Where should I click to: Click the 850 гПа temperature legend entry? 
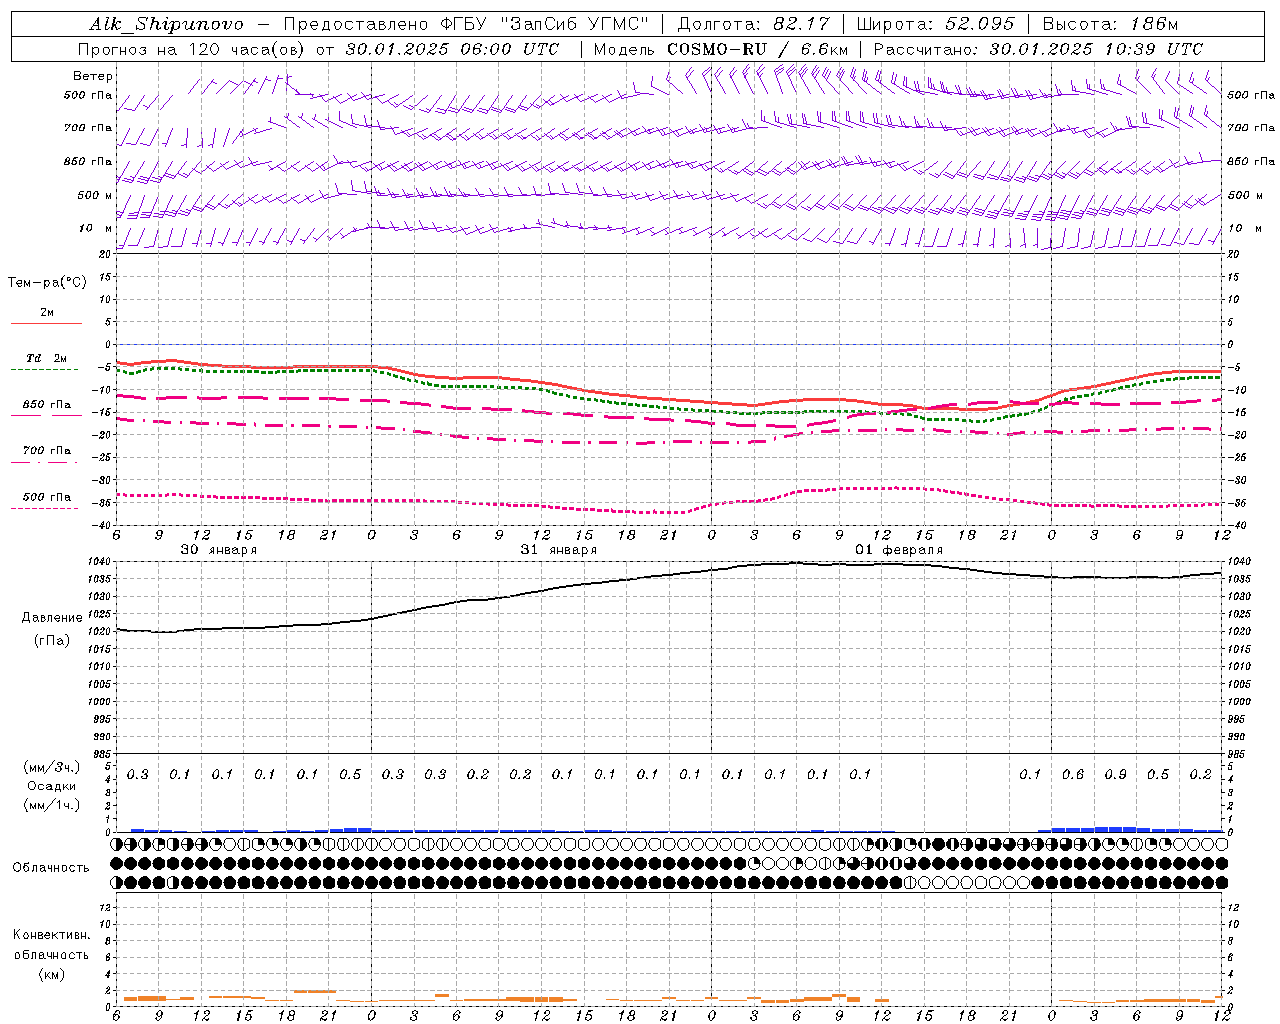tap(47, 405)
